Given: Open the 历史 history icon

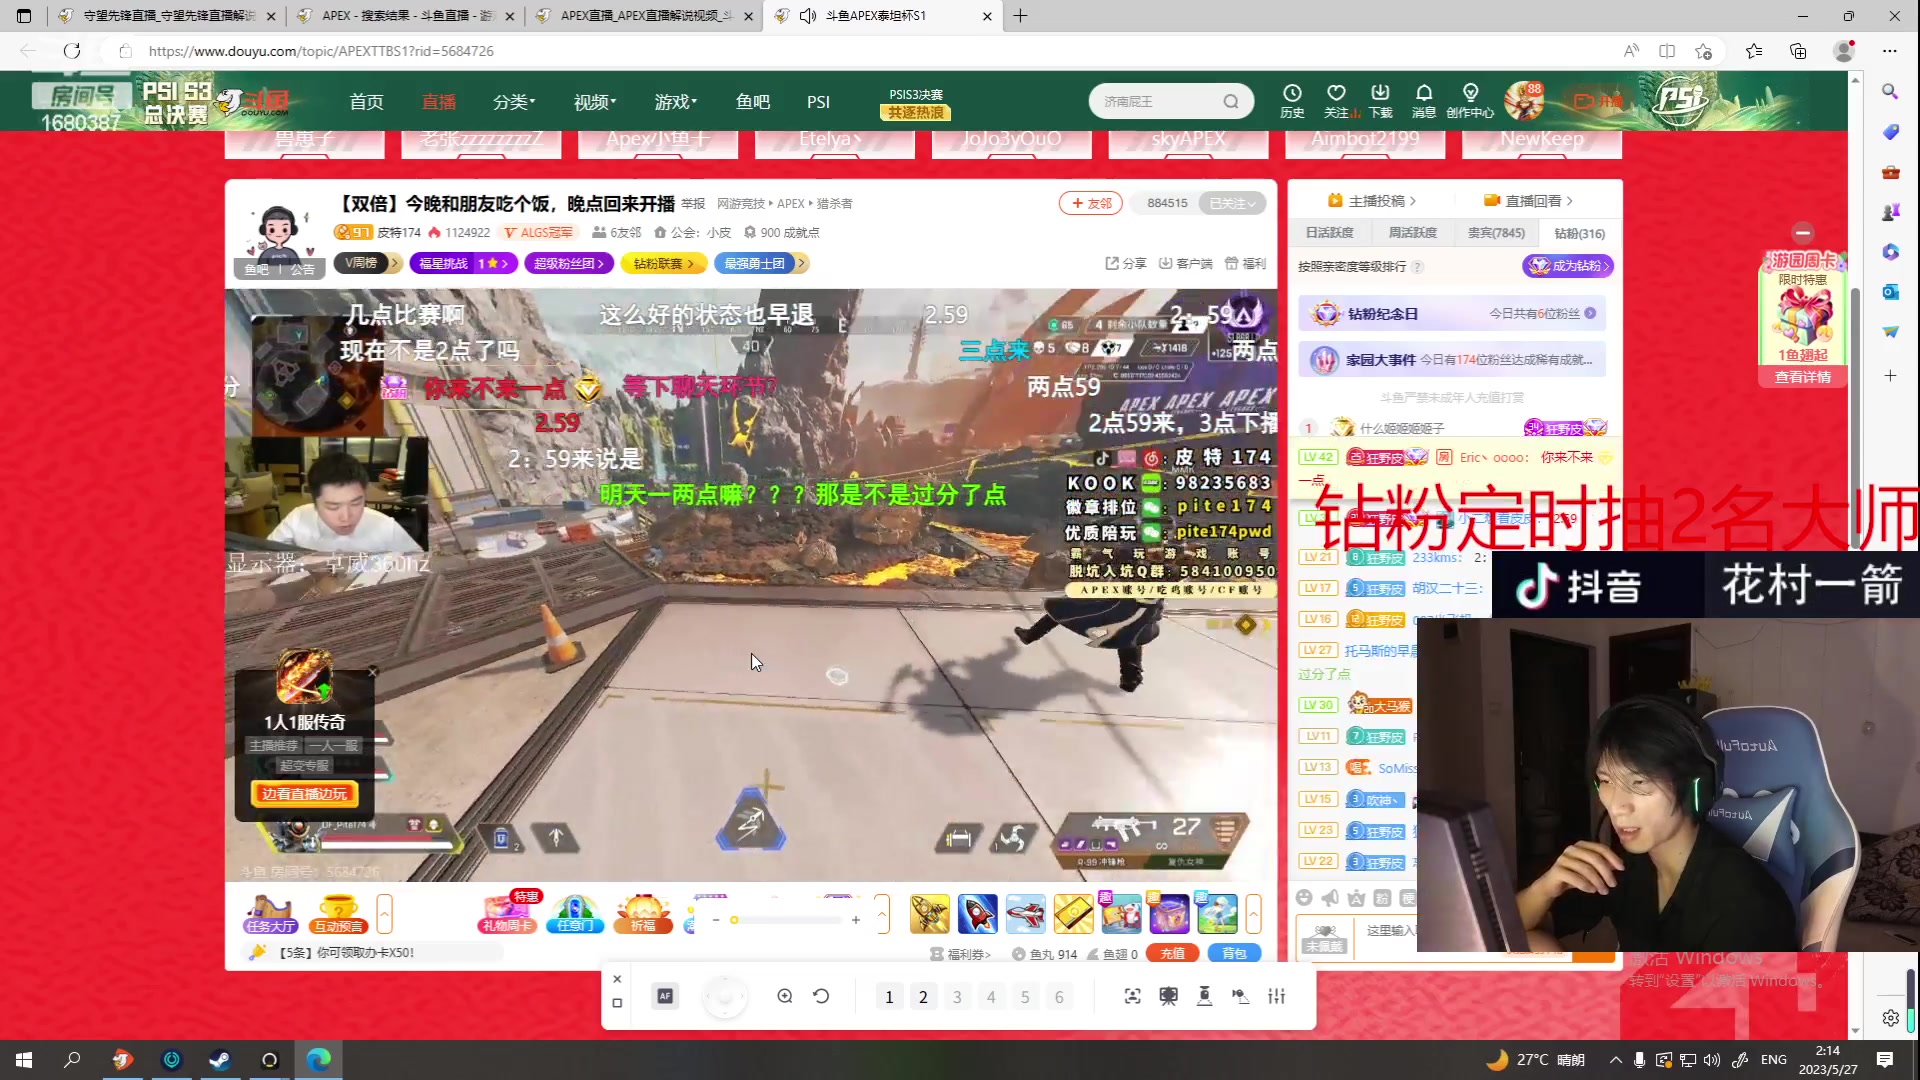Looking at the screenshot, I should 1292,101.
